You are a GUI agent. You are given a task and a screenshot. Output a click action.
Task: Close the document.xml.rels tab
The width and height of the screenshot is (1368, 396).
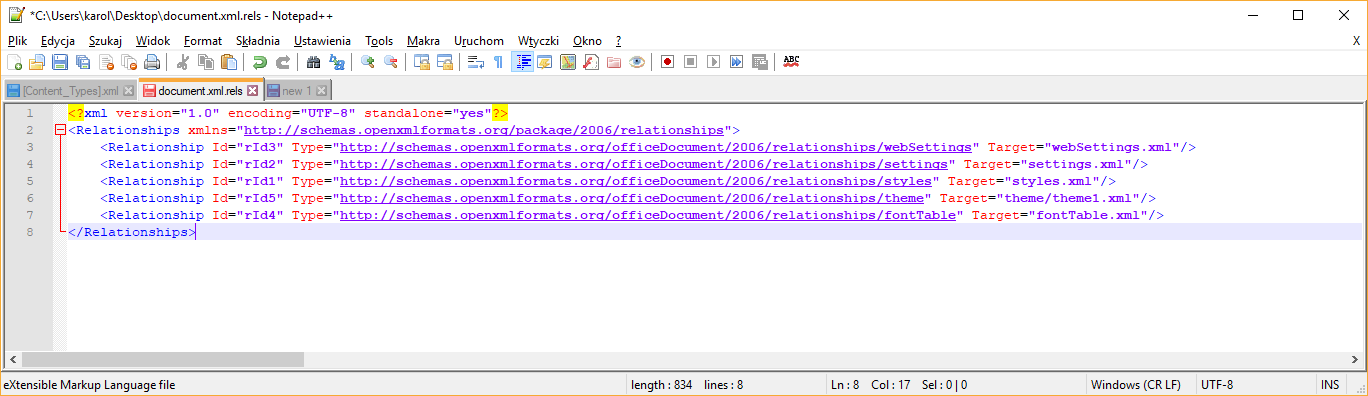click(x=253, y=91)
